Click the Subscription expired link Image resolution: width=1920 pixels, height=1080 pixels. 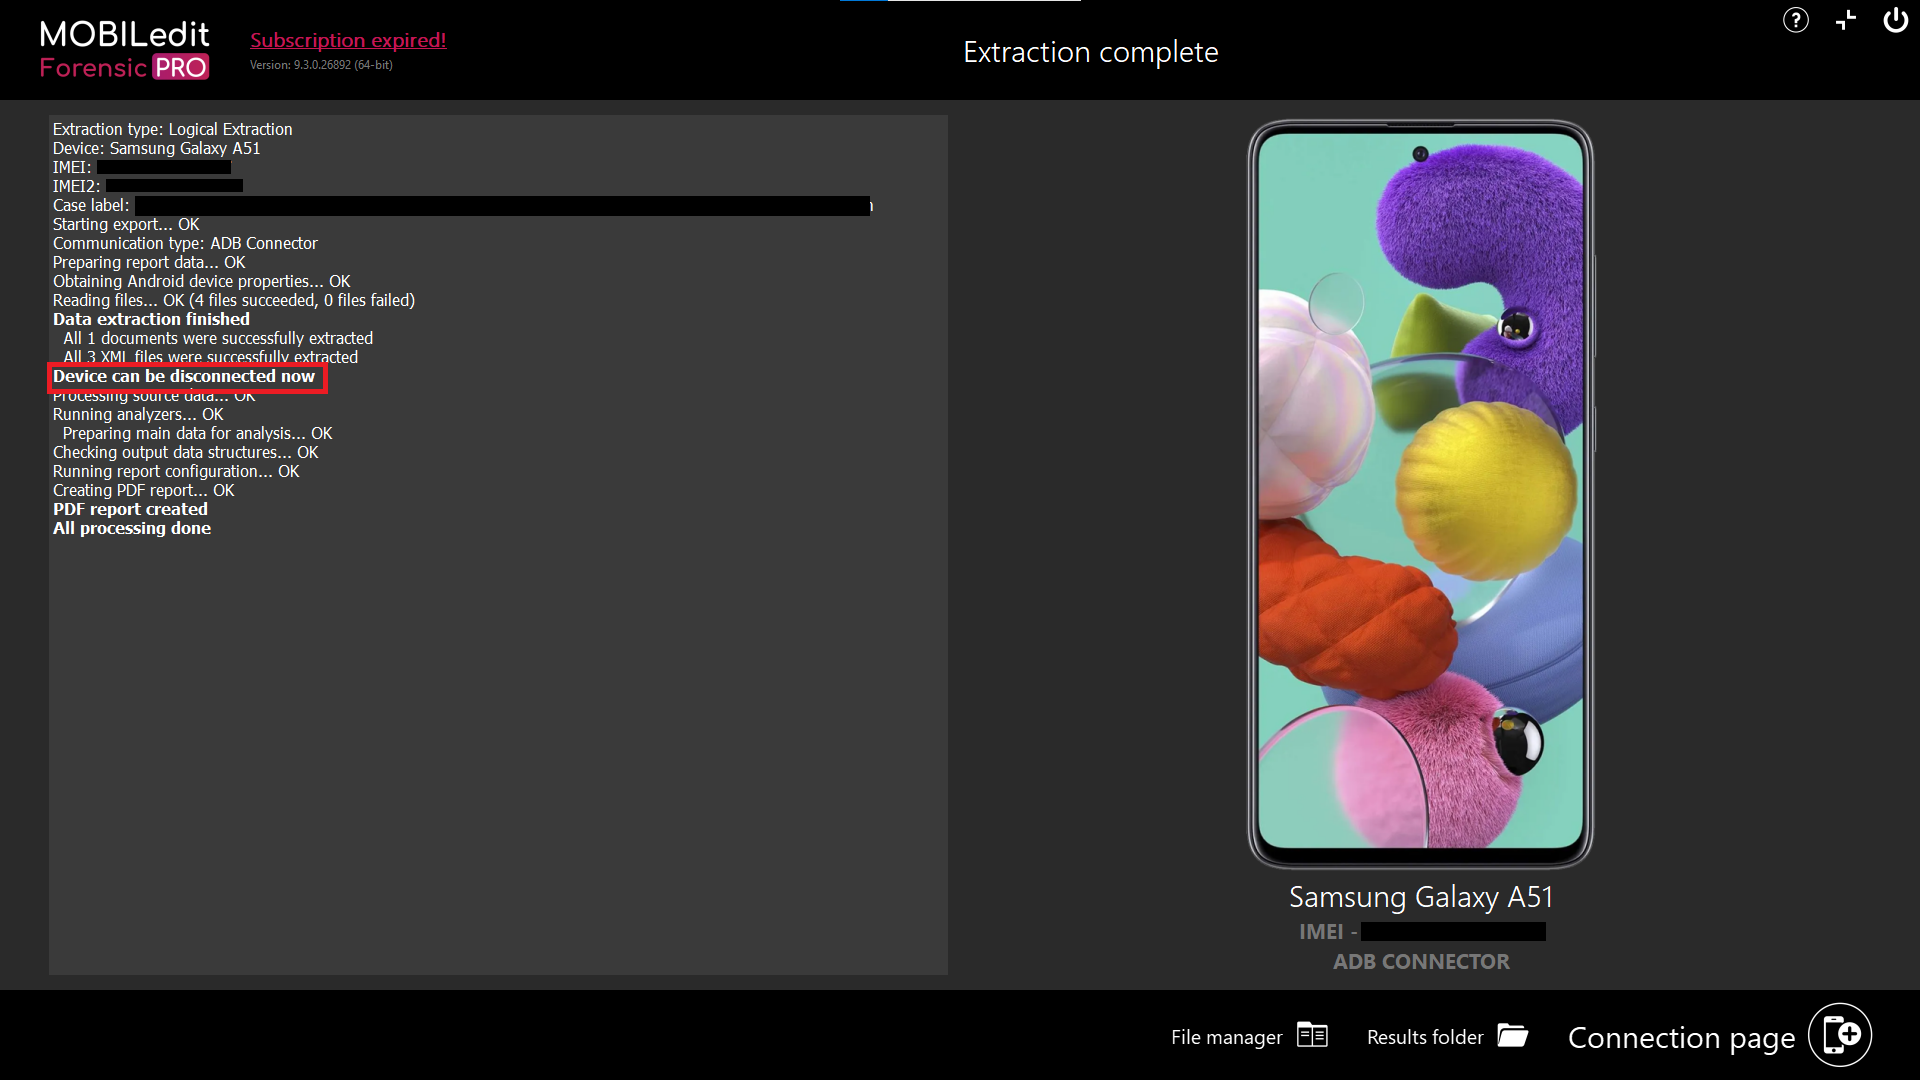[348, 40]
